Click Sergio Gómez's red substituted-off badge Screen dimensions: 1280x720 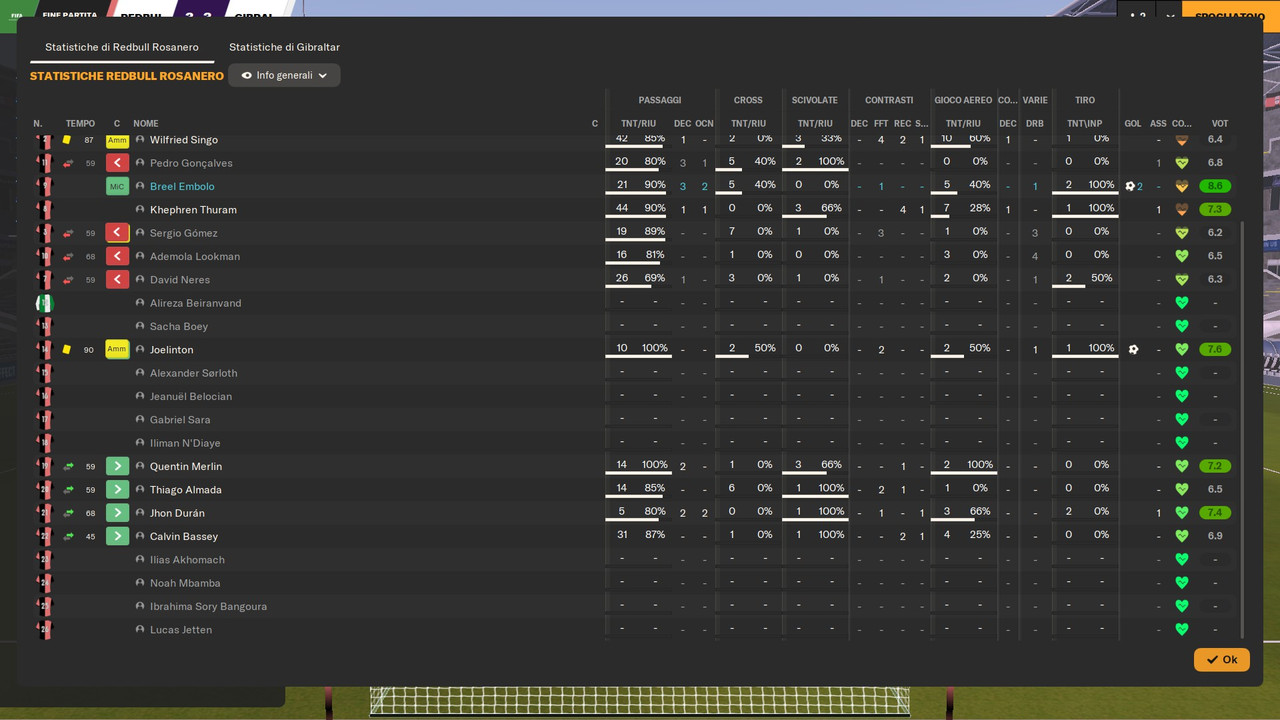117,233
